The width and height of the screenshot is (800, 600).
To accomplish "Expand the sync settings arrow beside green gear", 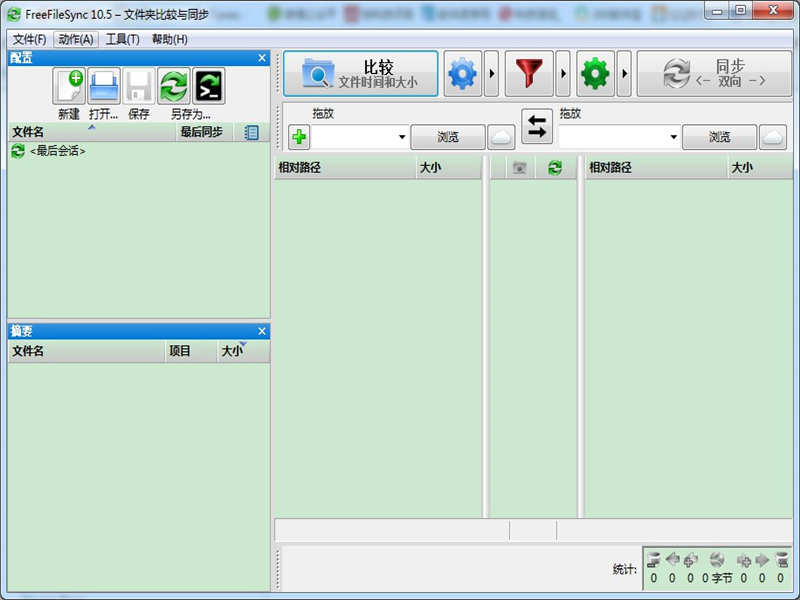I will [x=624, y=74].
